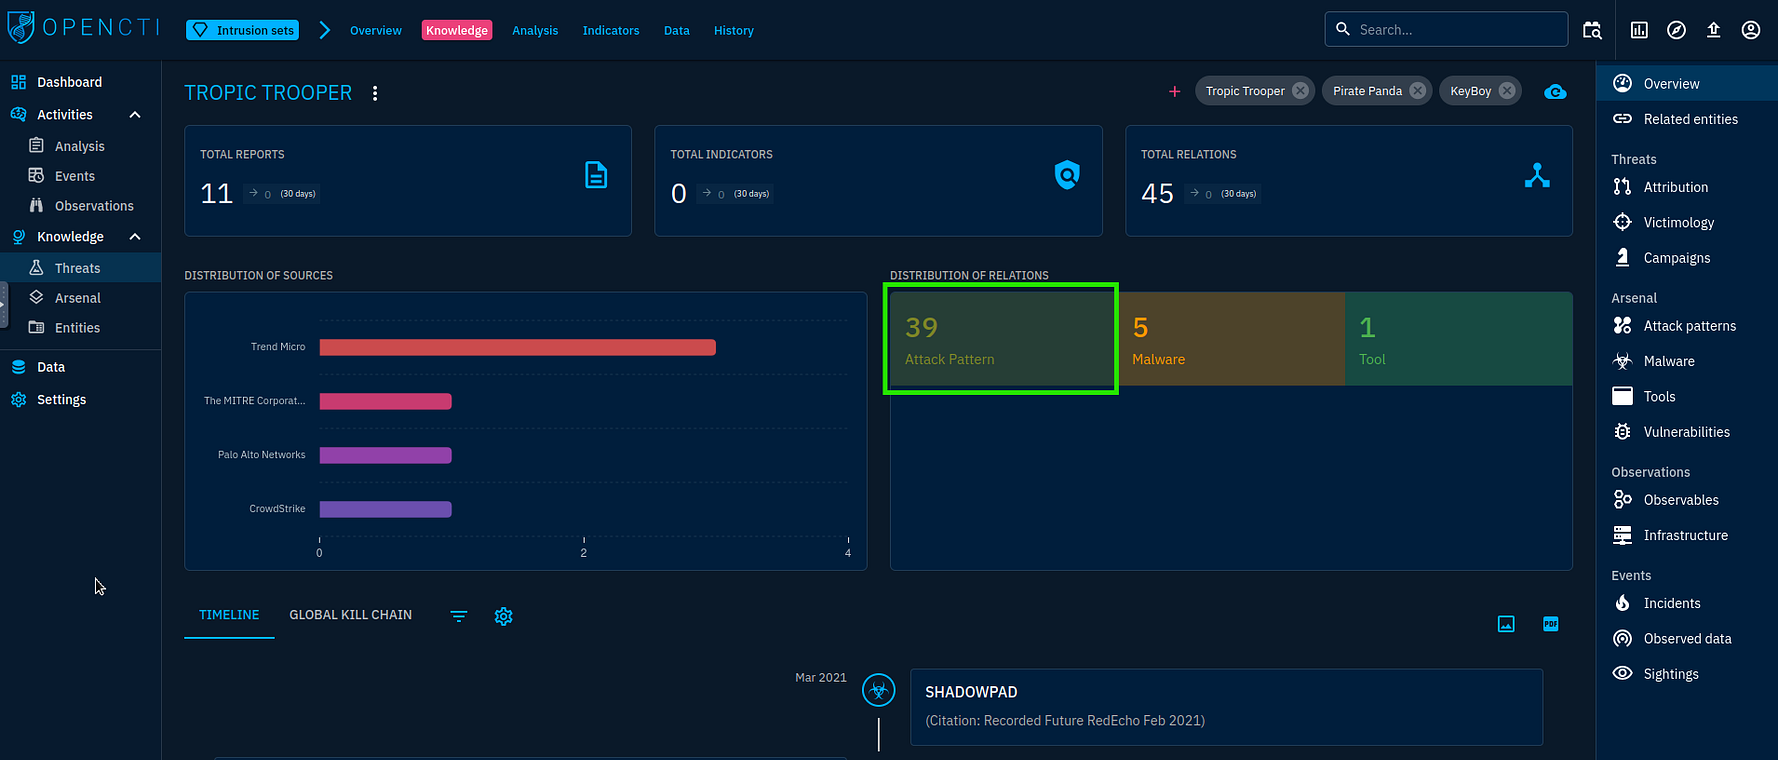1778x760 pixels.
Task: Remove the Tropic Trooper alias chip
Action: point(1300,90)
